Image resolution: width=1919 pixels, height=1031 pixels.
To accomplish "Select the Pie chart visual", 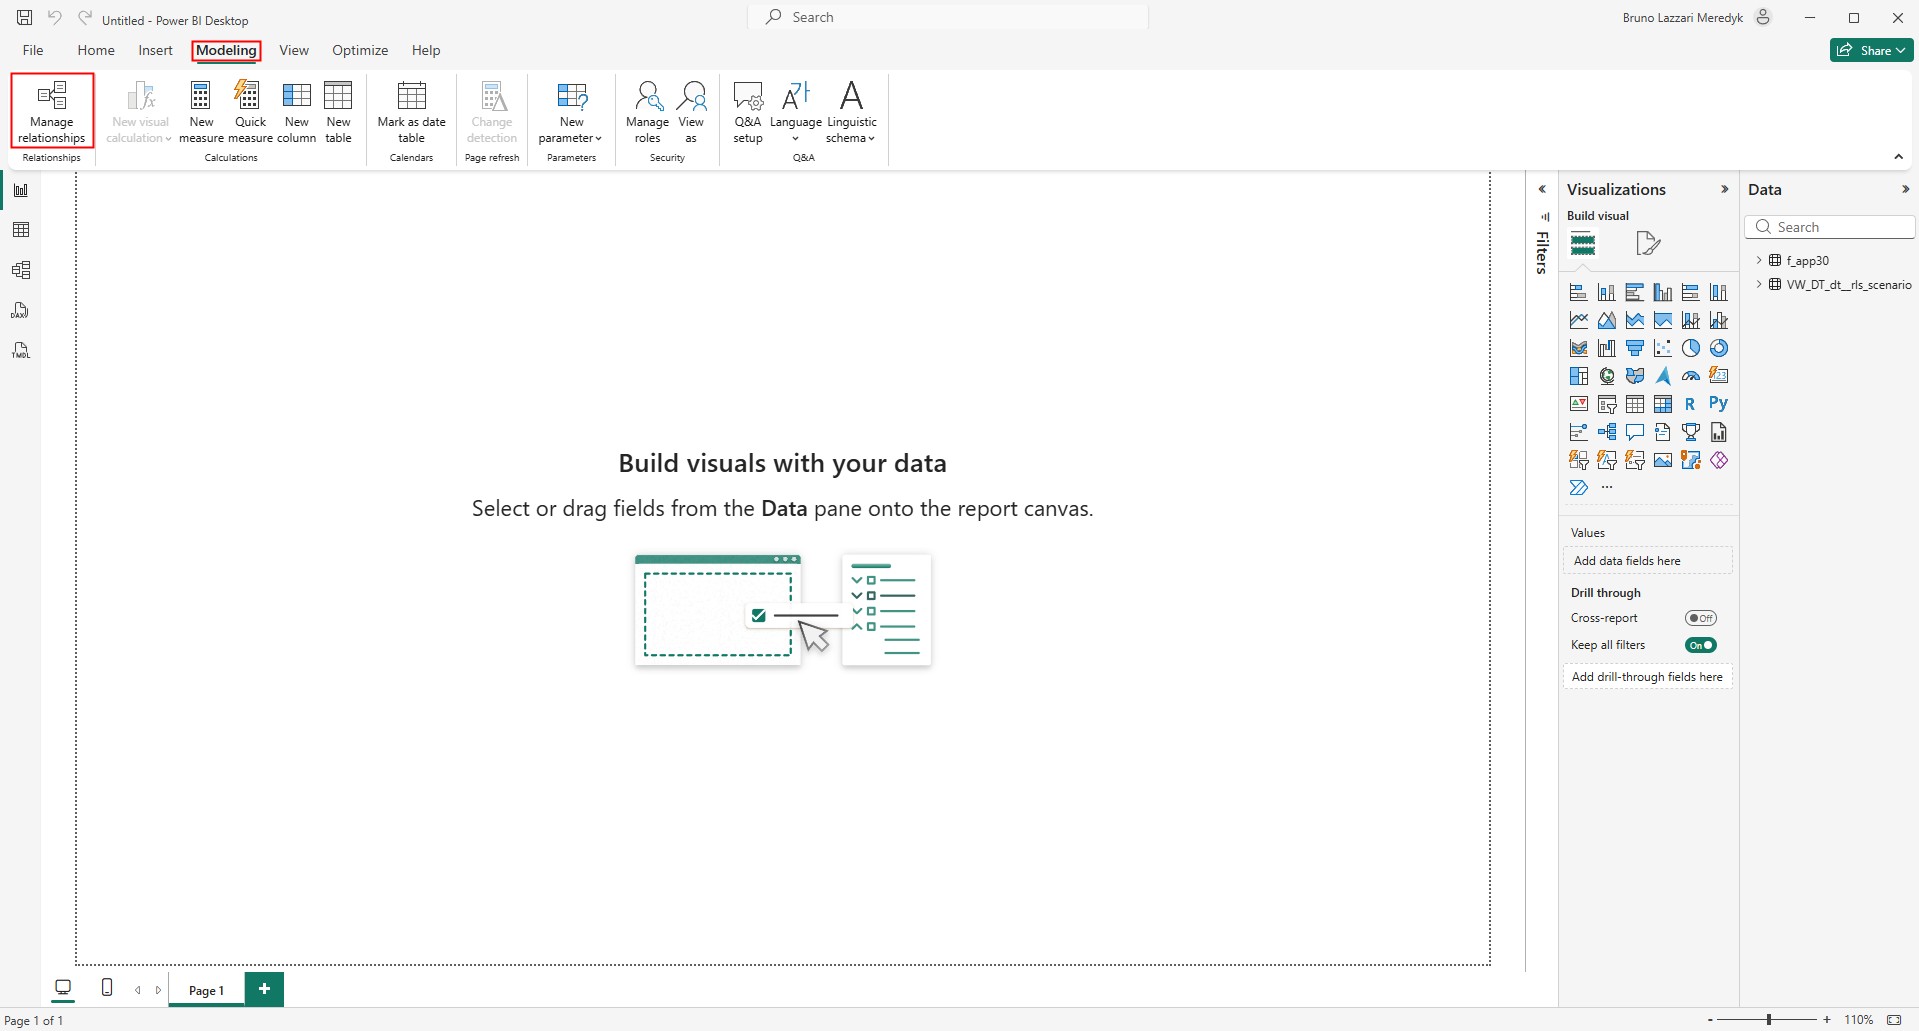I will coord(1691,348).
